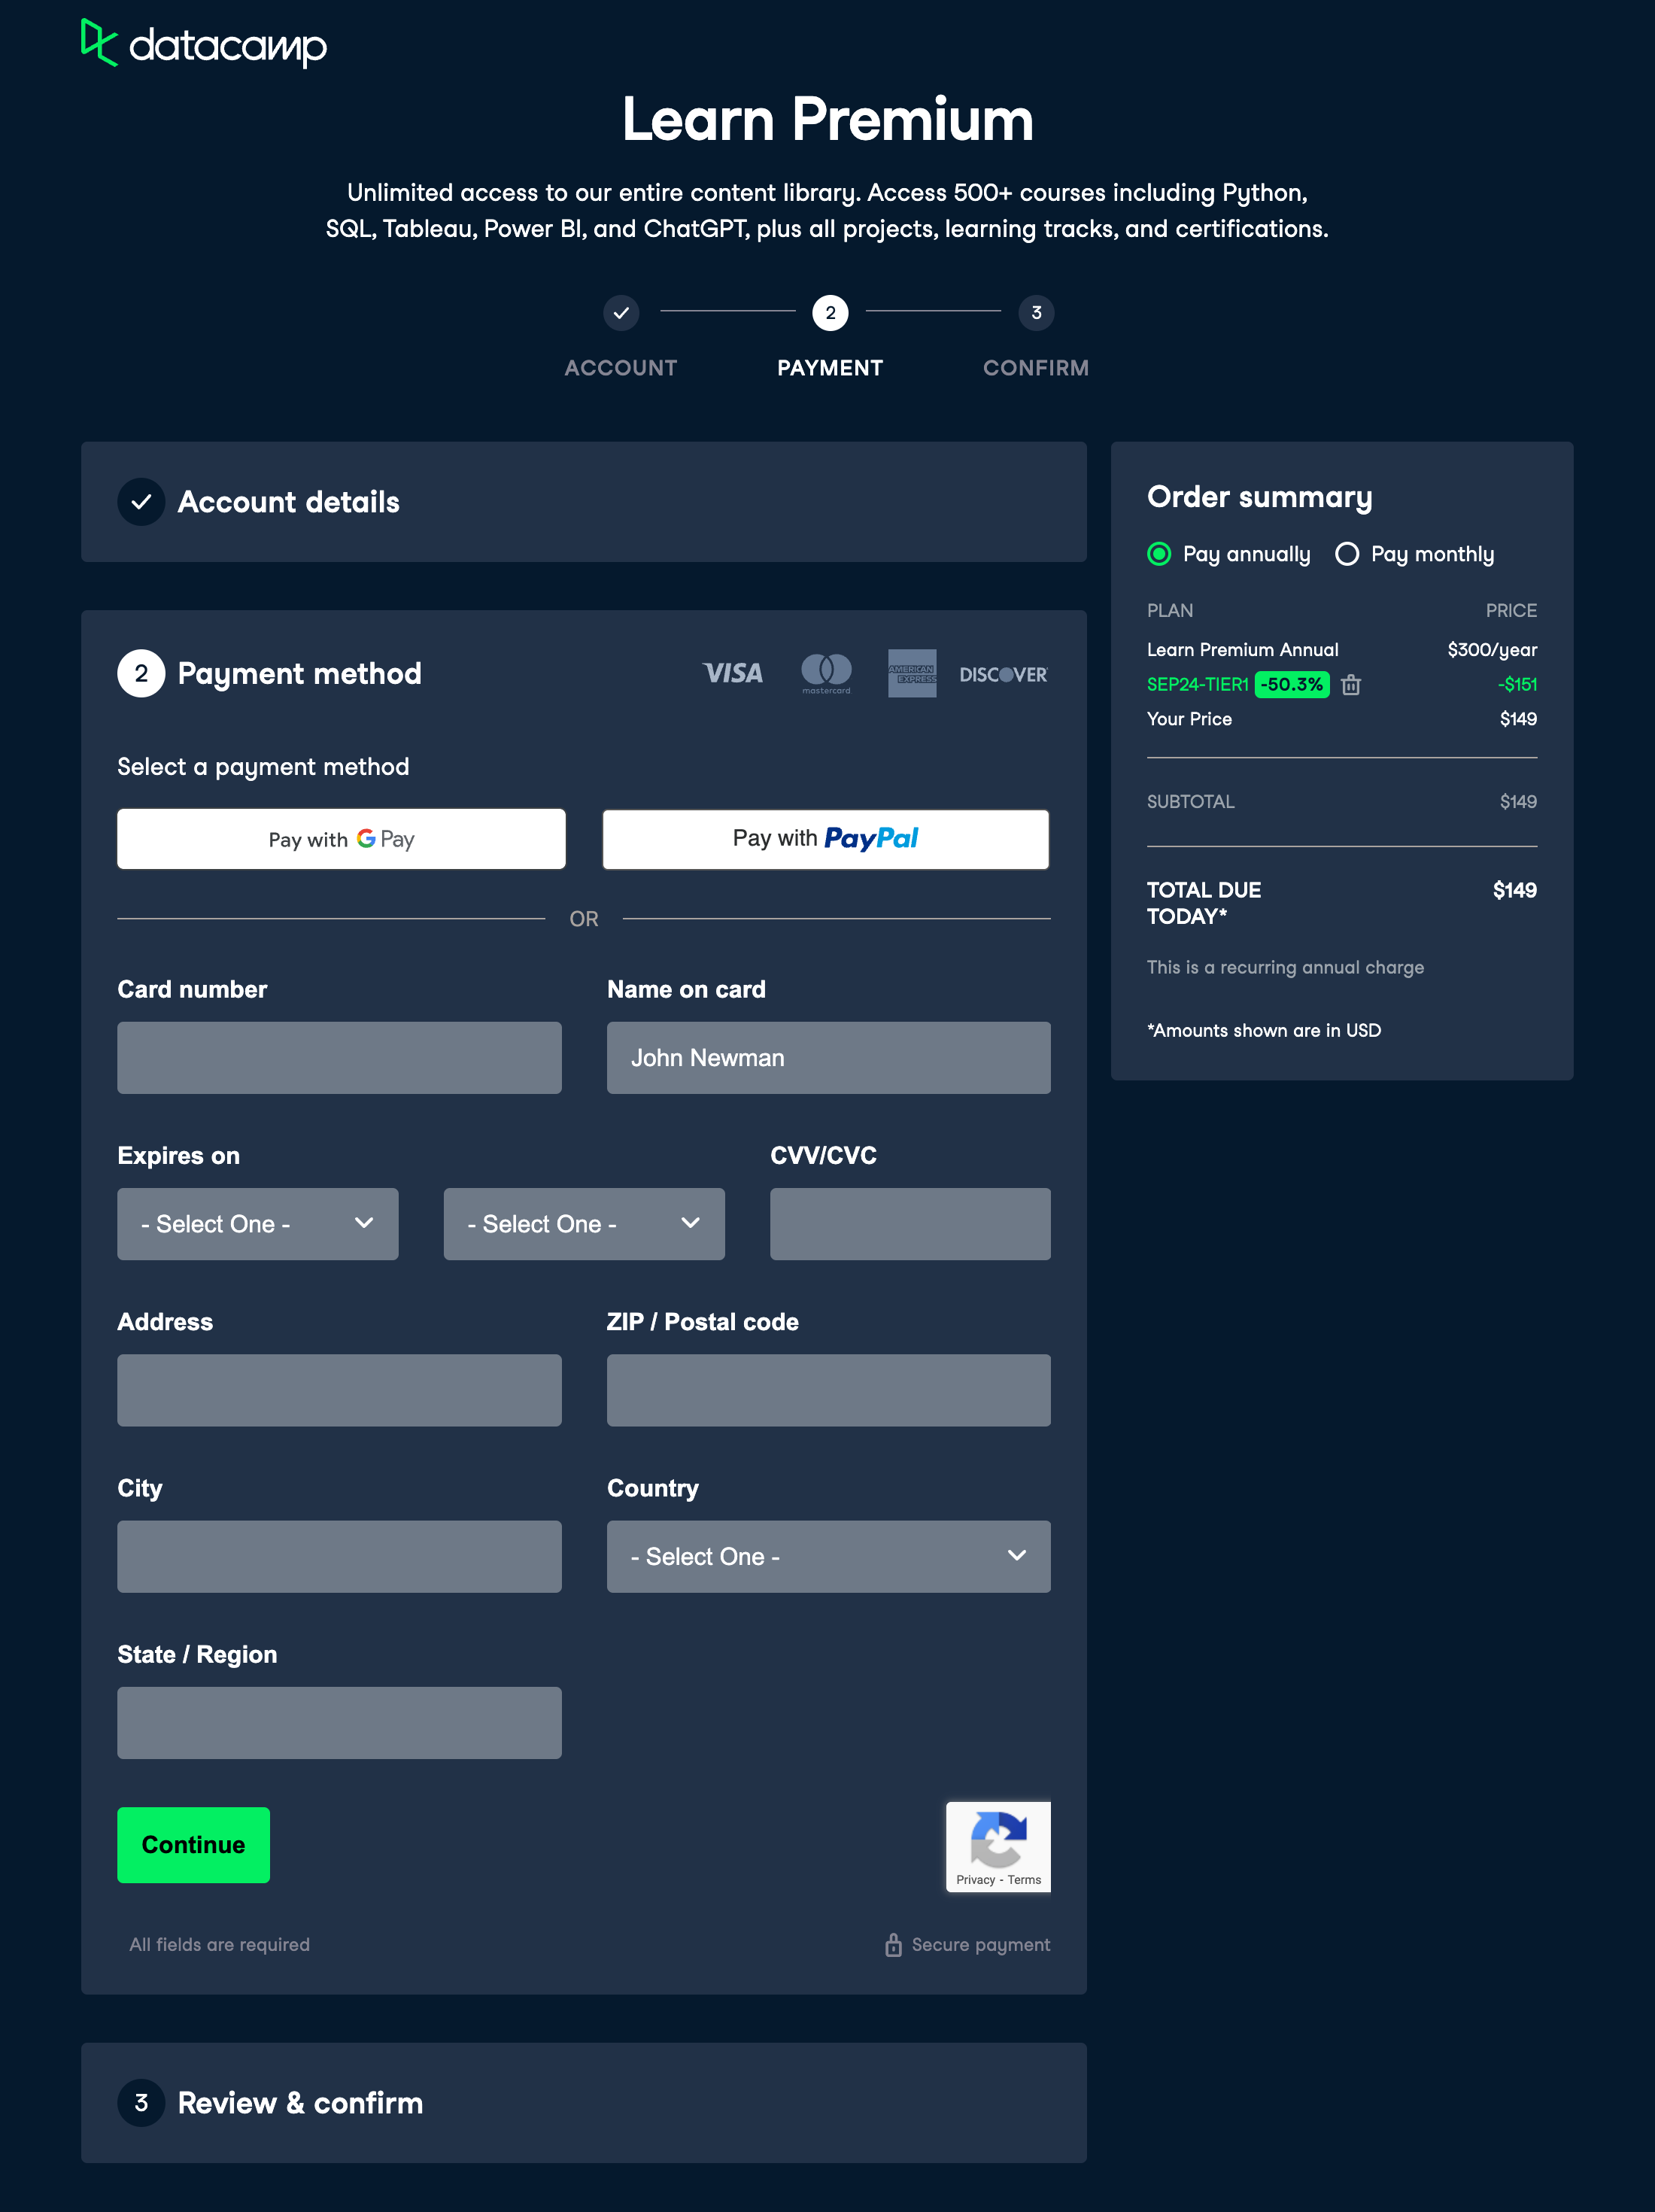
Task: Click the secure payment lock icon
Action: (894, 1944)
